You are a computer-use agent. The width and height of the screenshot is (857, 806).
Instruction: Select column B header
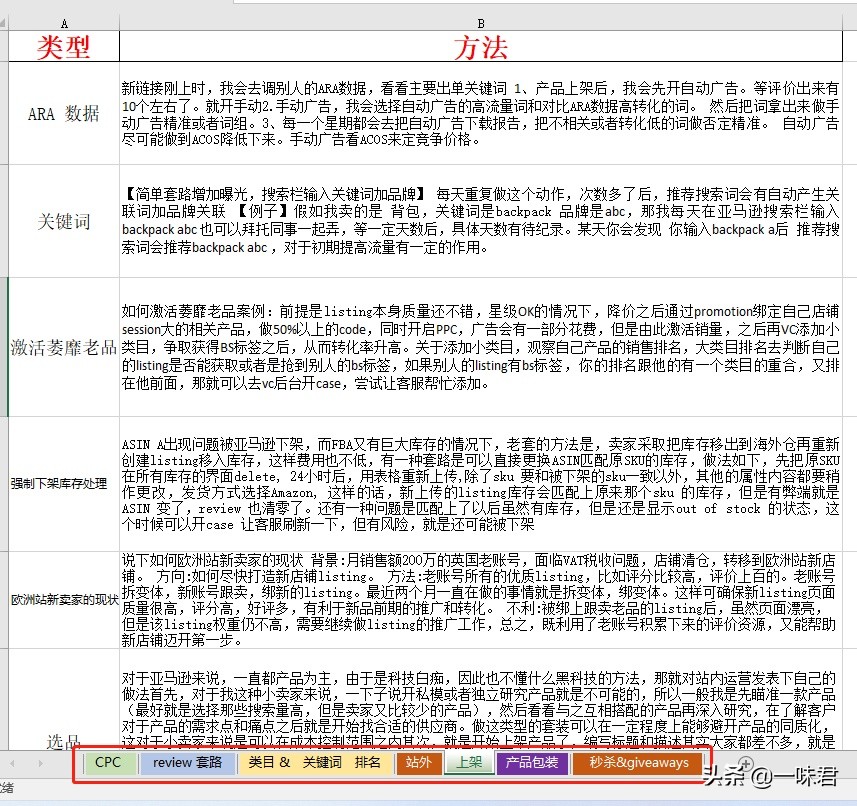(x=481, y=23)
